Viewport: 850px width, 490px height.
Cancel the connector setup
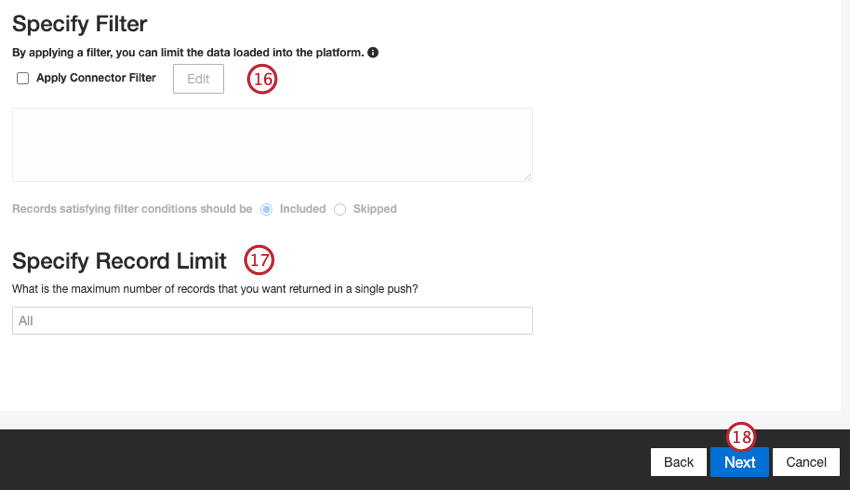tap(806, 462)
